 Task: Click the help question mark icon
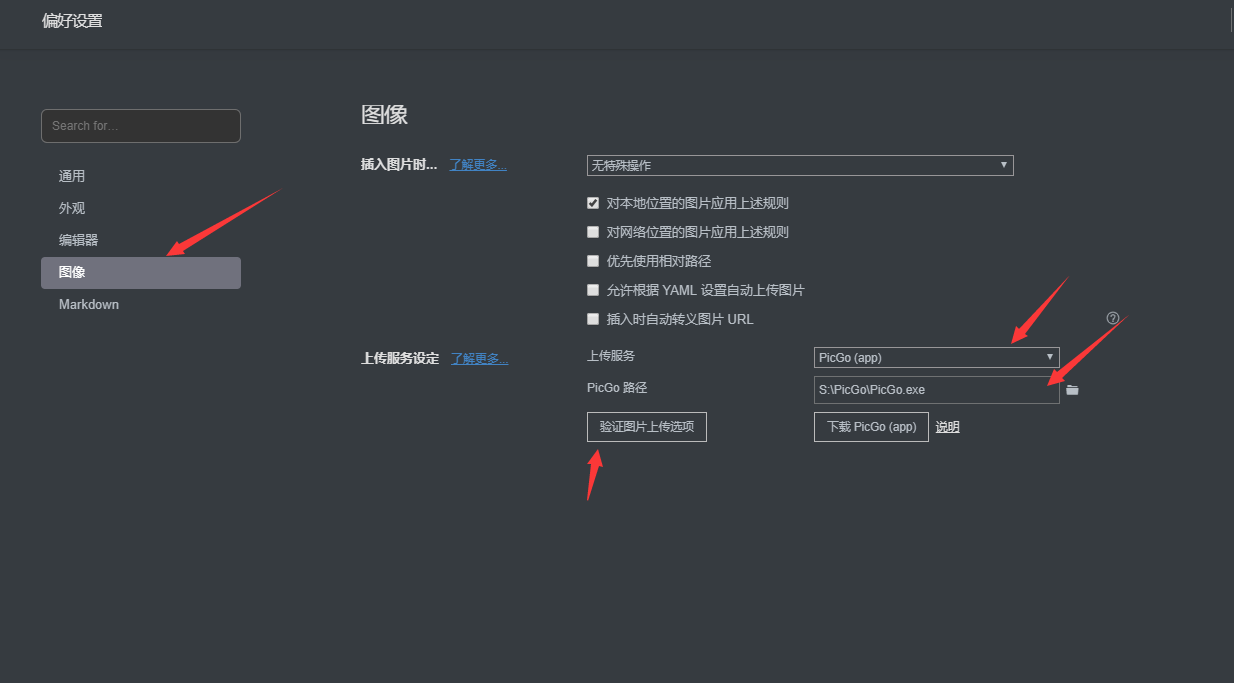point(1113,318)
